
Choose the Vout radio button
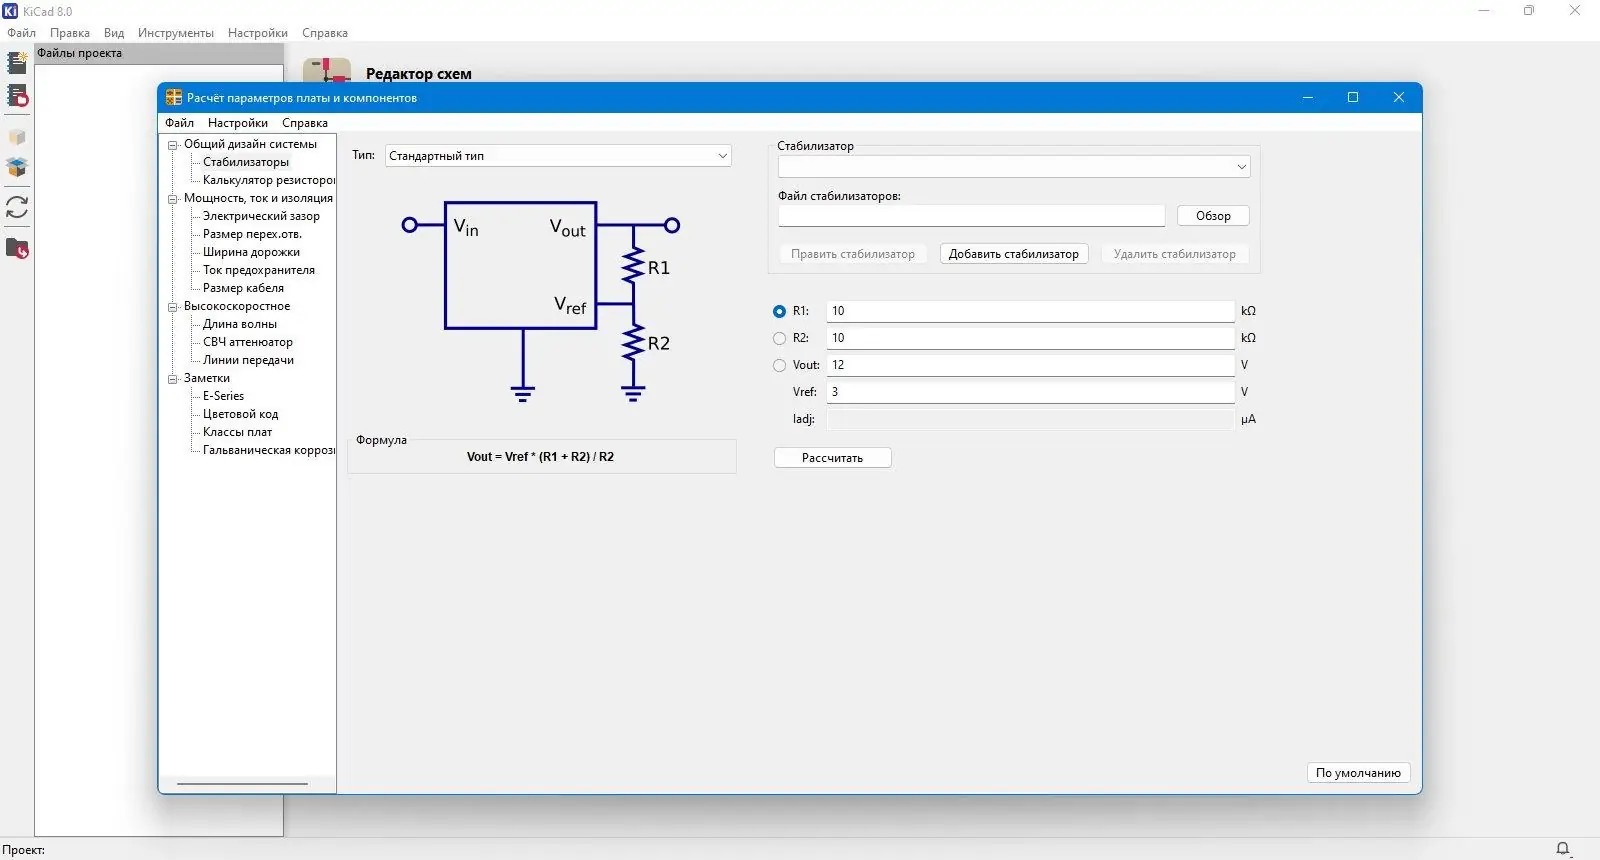[x=780, y=365]
